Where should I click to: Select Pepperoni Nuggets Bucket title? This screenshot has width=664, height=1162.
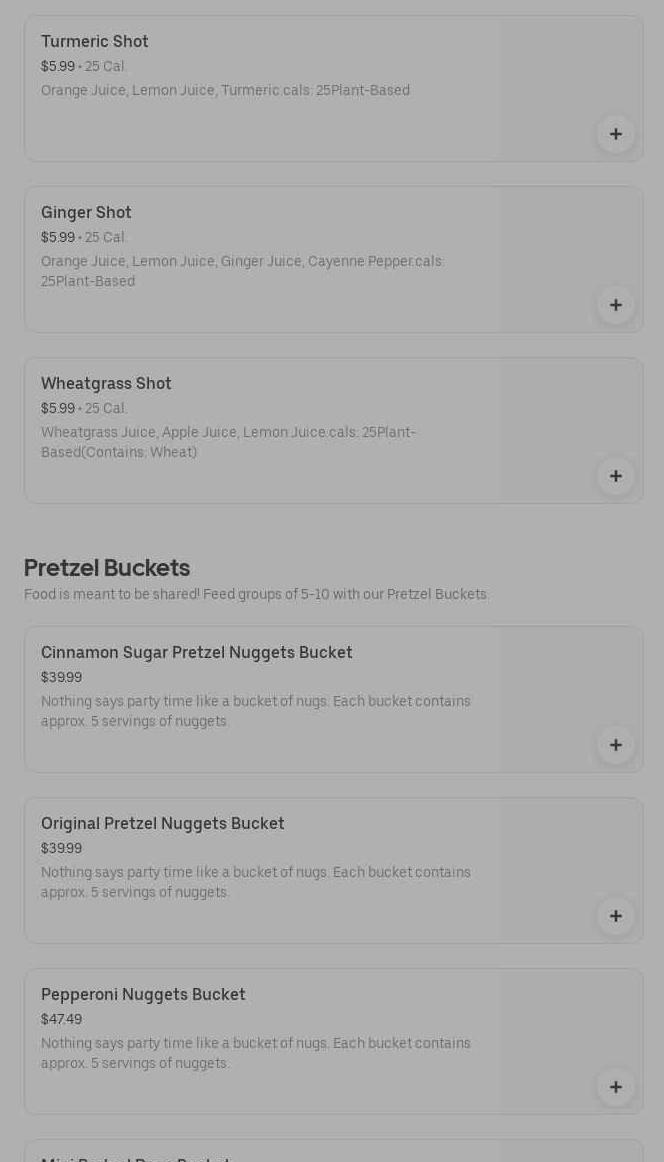(x=143, y=995)
